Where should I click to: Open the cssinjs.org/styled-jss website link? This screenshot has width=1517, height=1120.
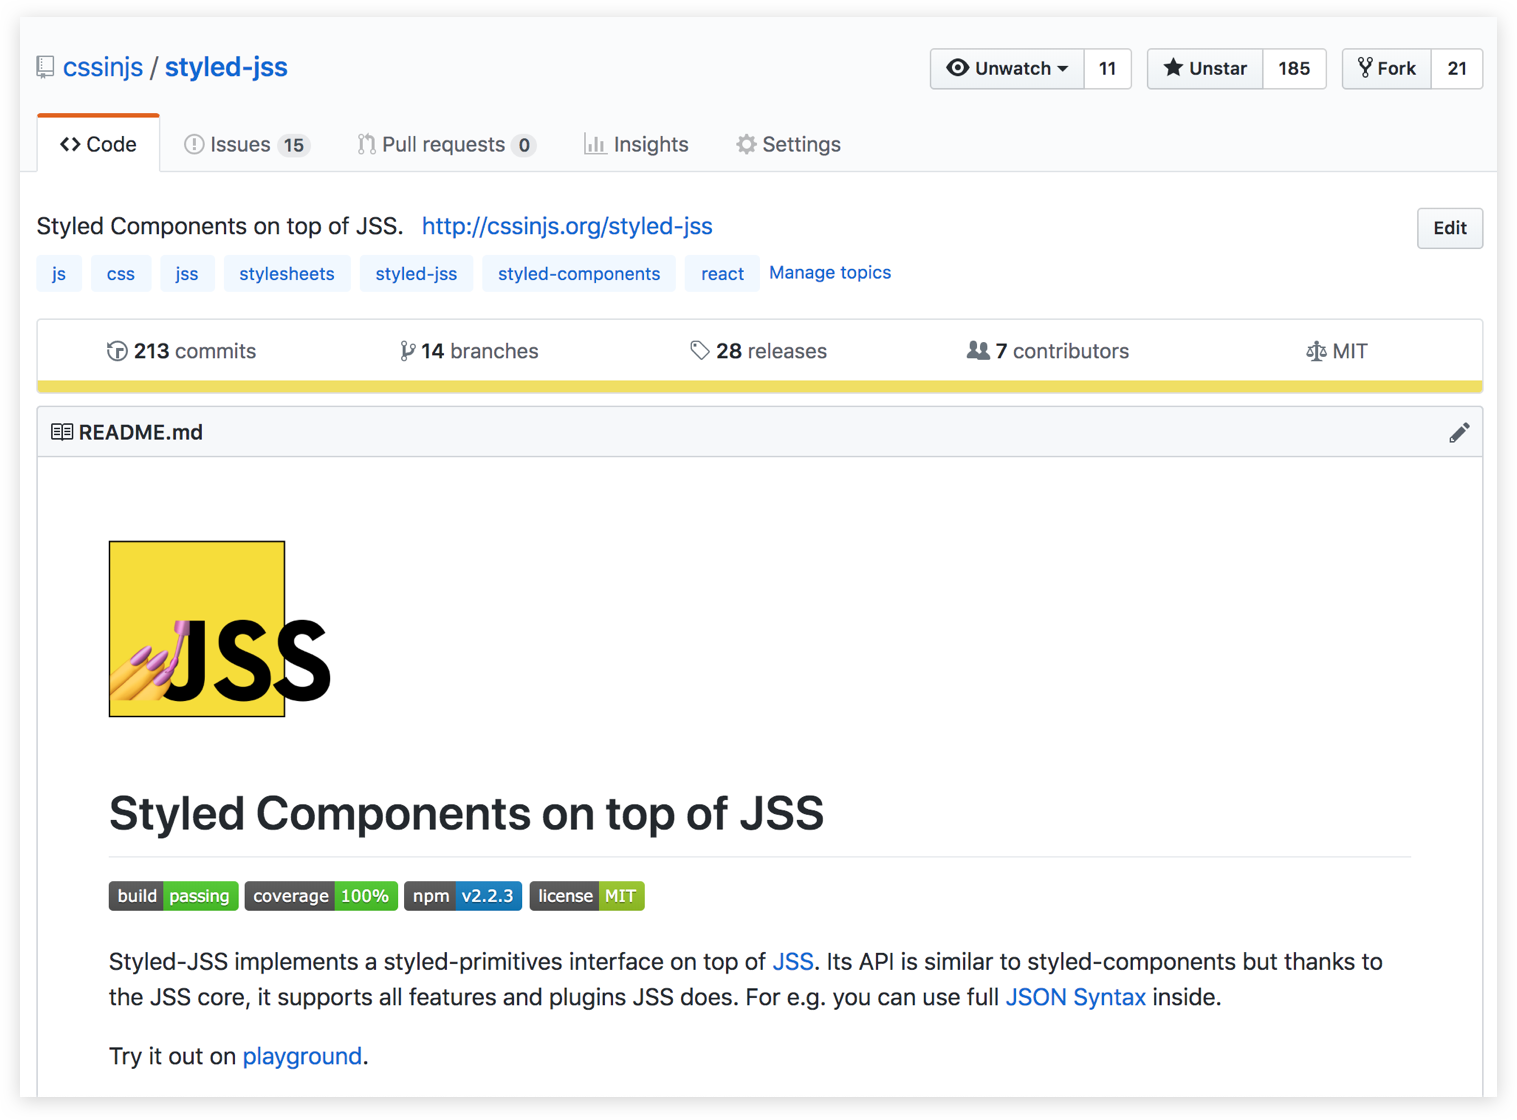pos(567,226)
